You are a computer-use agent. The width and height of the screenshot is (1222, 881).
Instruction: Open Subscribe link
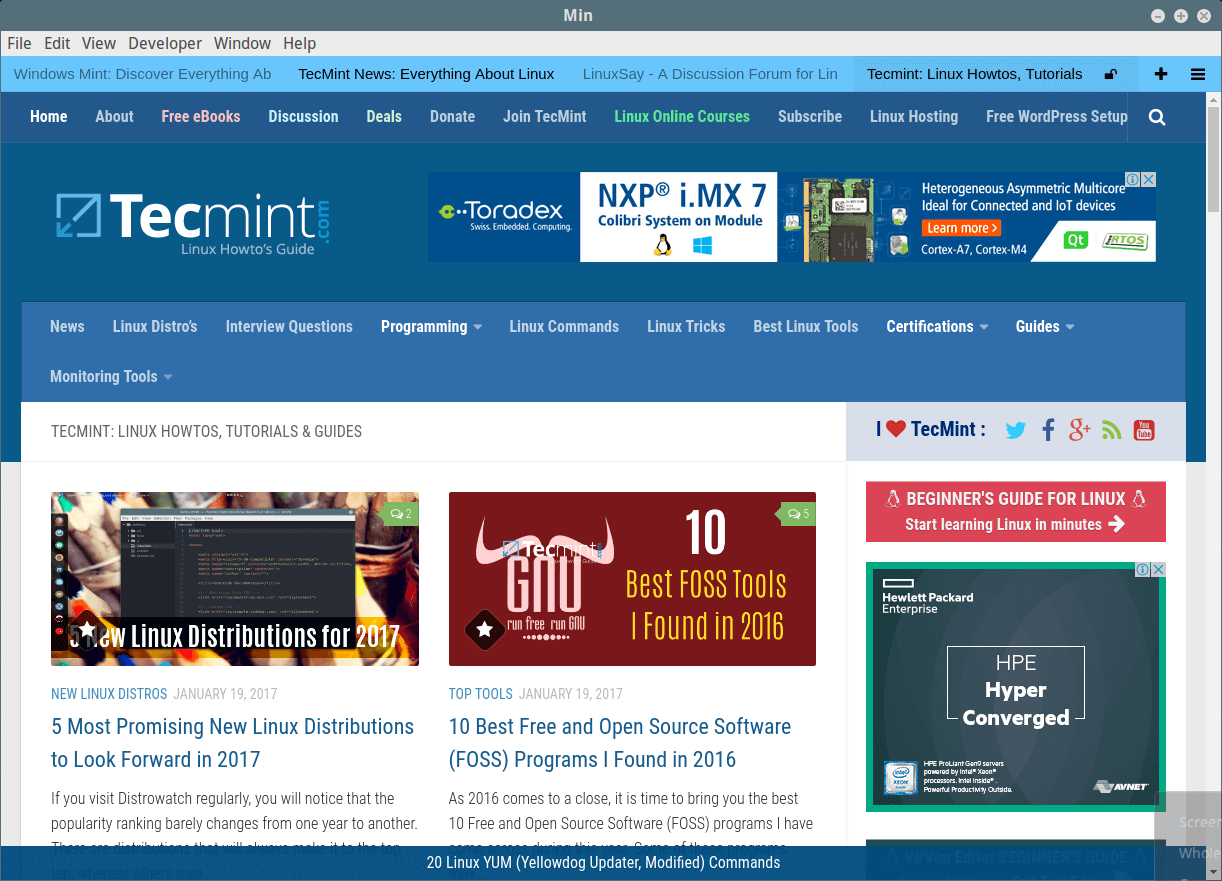coord(810,117)
